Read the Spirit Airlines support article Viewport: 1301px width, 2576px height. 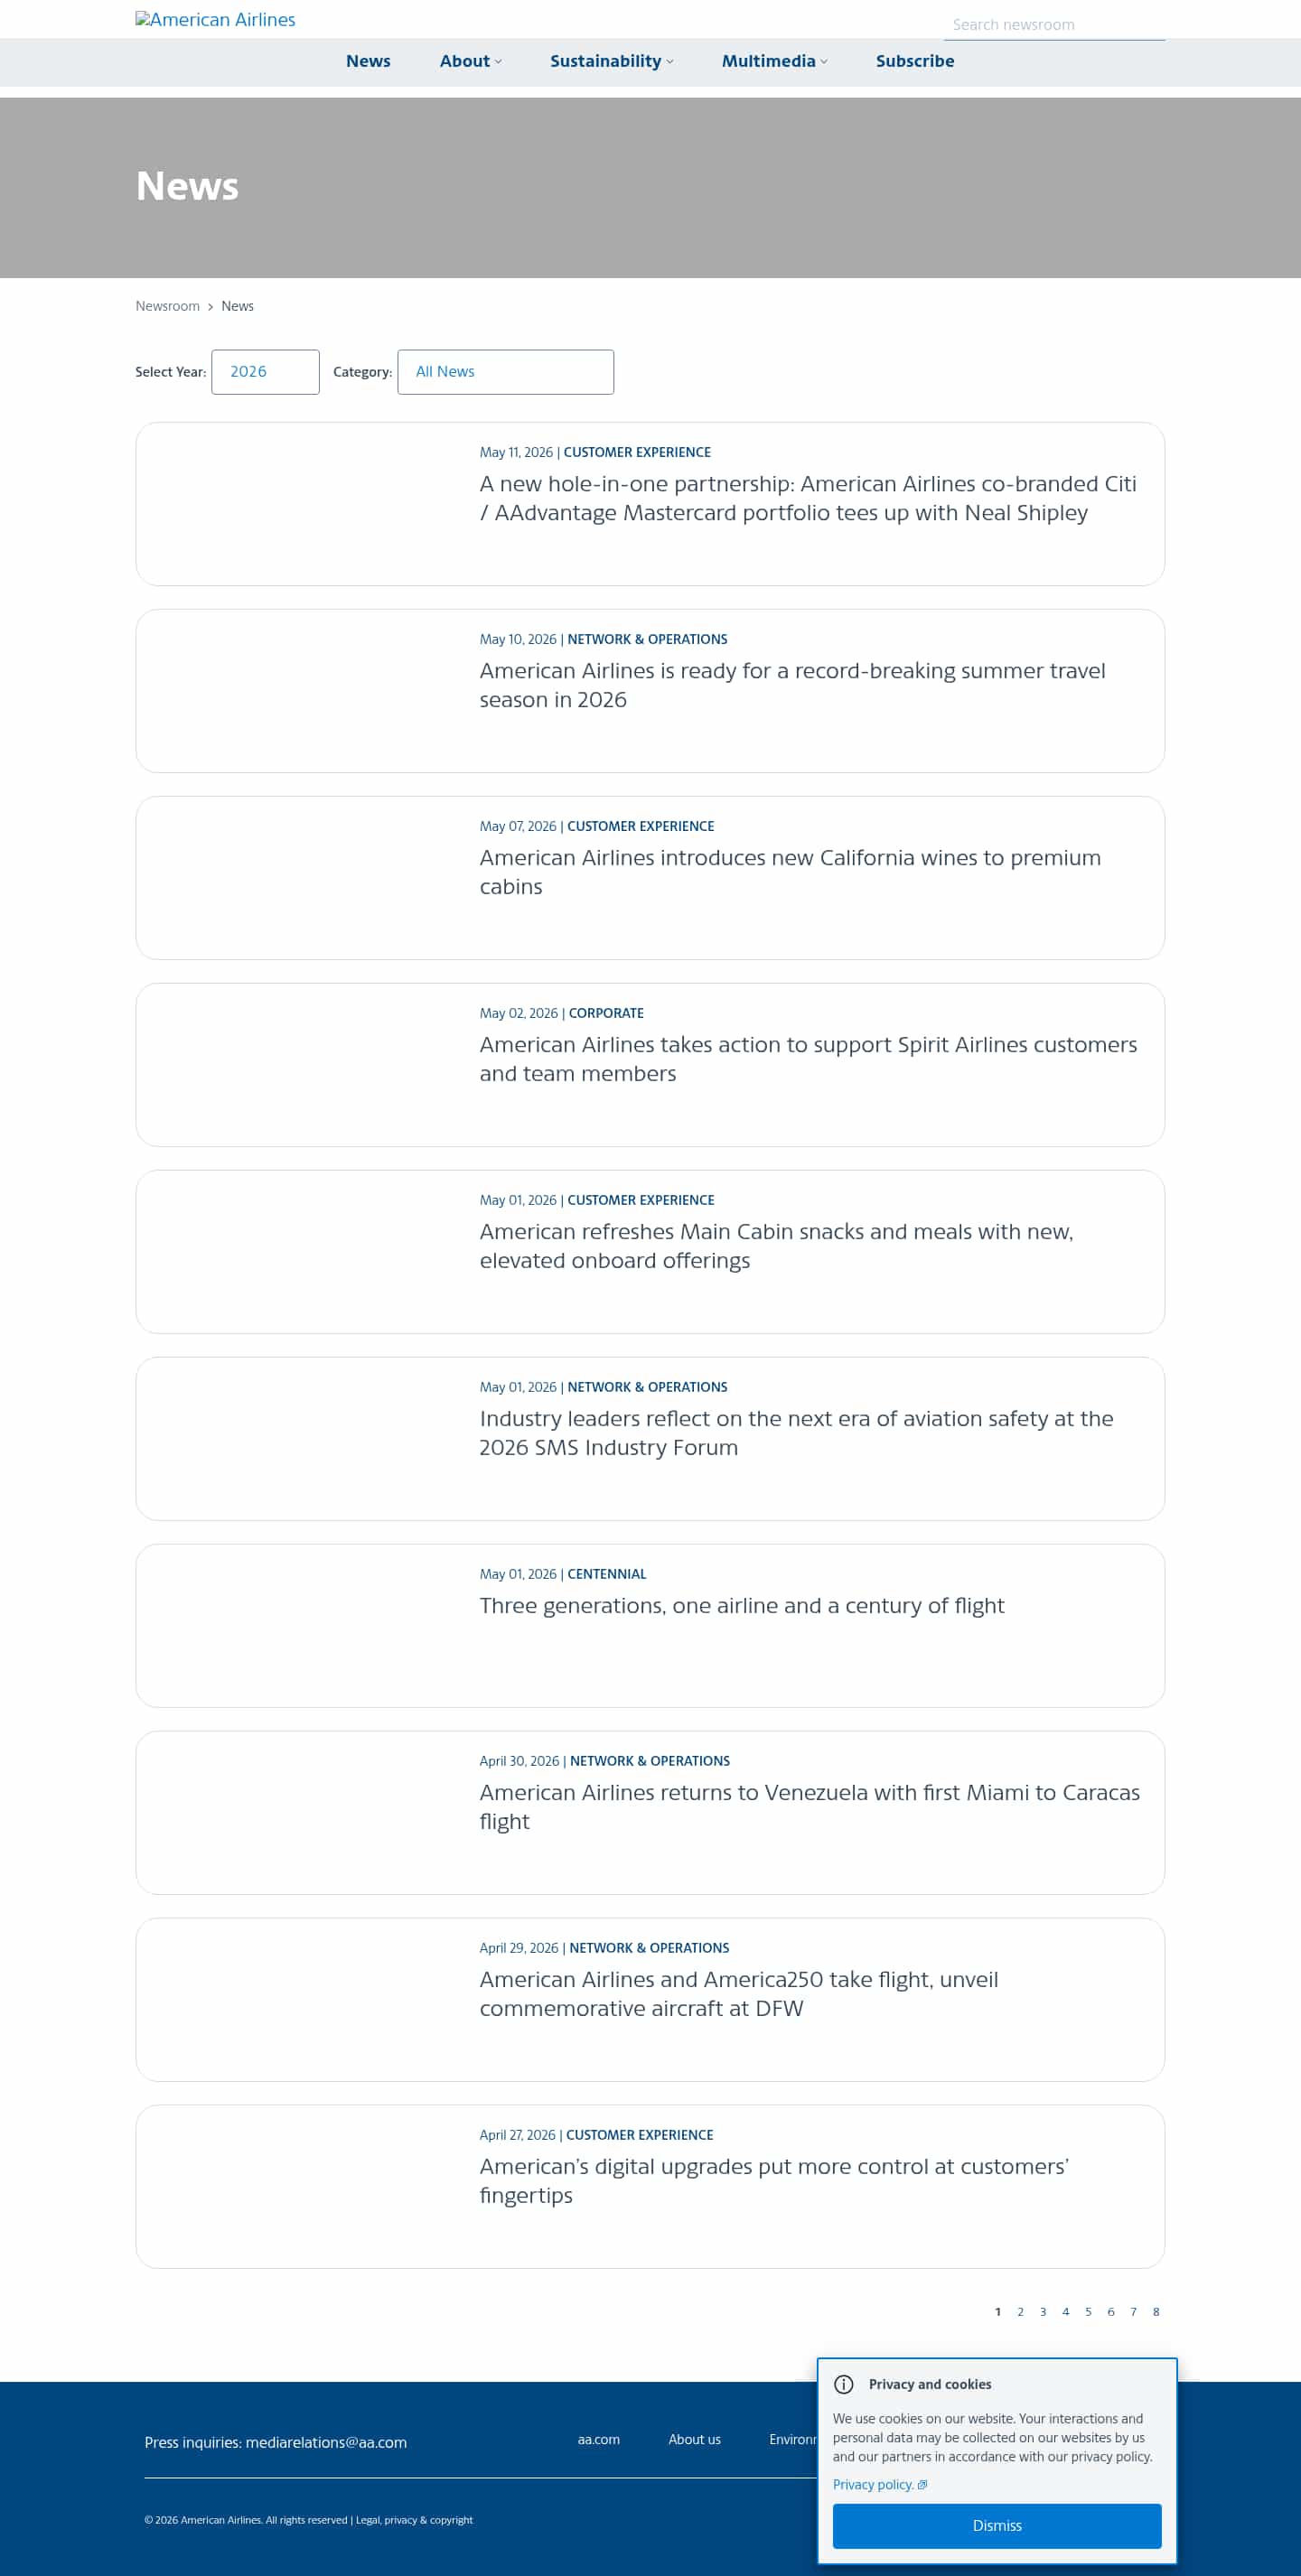pyautogui.click(x=808, y=1059)
